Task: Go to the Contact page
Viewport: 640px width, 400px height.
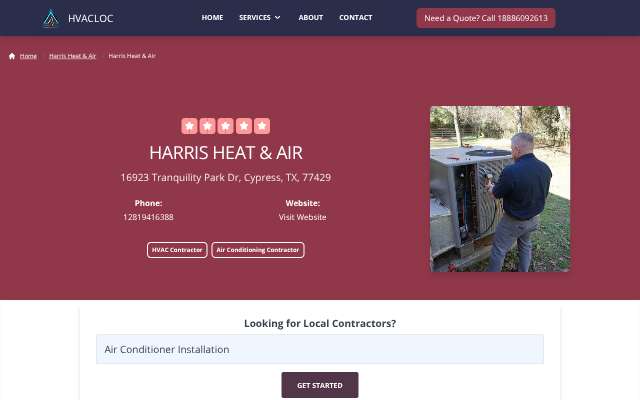Action: pyautogui.click(x=356, y=18)
